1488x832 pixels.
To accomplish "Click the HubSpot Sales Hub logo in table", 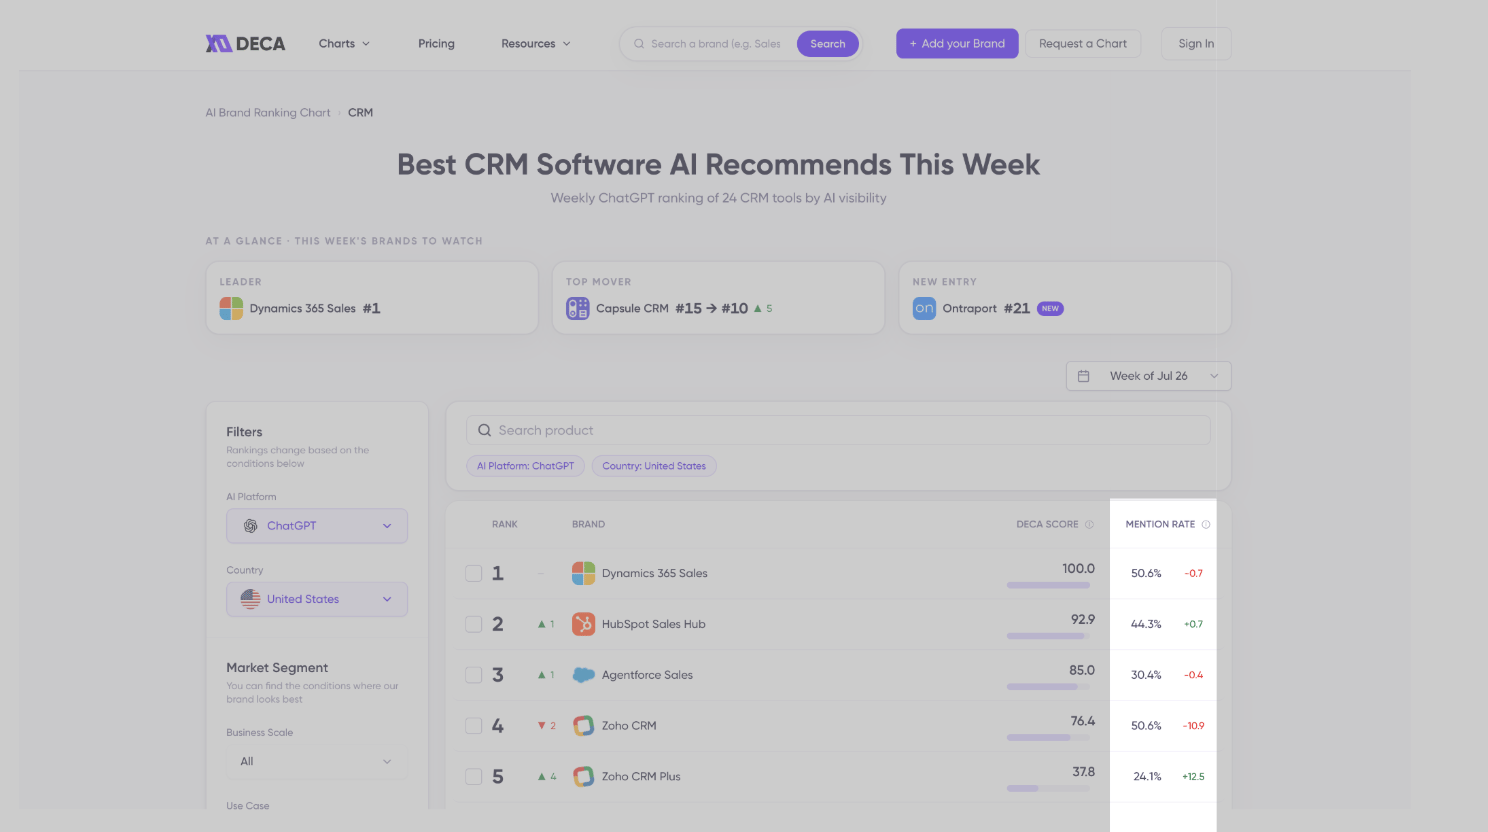I will pos(583,624).
